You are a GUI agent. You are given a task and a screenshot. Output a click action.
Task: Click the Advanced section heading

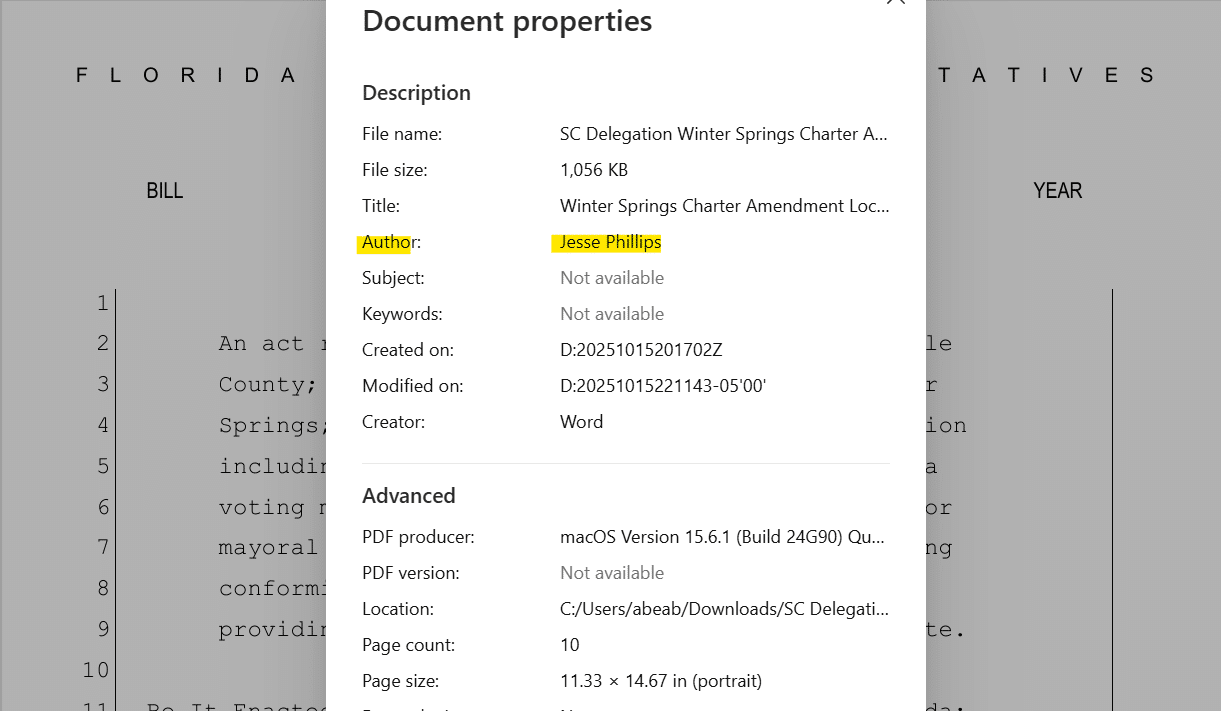(x=408, y=496)
